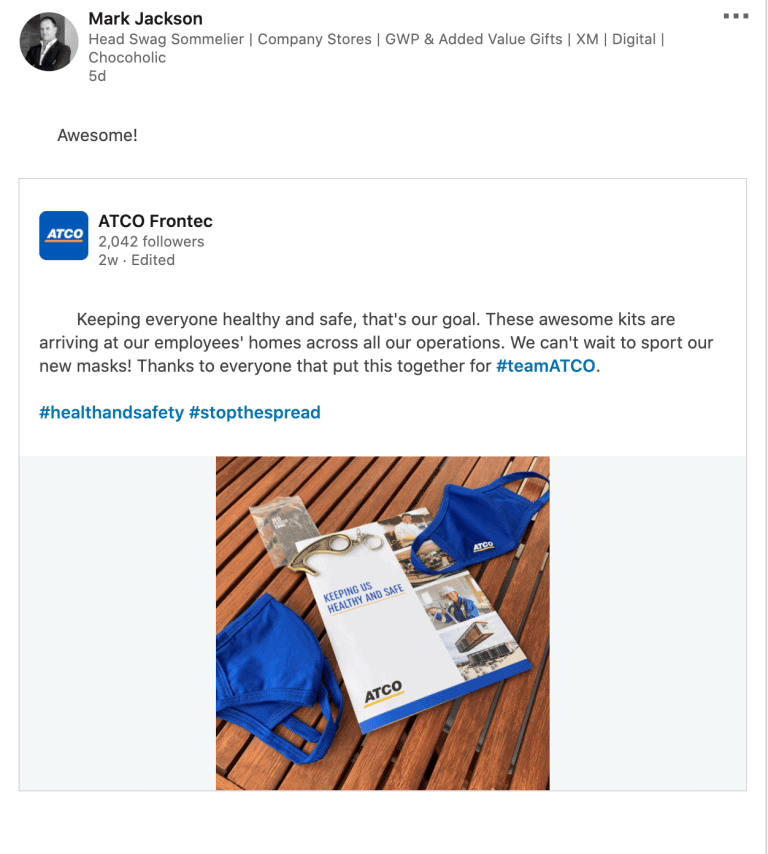Click the '2w · Edited' timestamp

135,259
